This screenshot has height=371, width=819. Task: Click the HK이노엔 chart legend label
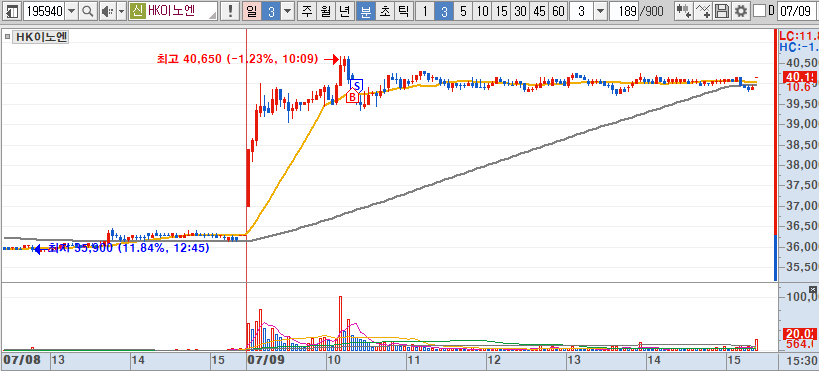pyautogui.click(x=41, y=37)
